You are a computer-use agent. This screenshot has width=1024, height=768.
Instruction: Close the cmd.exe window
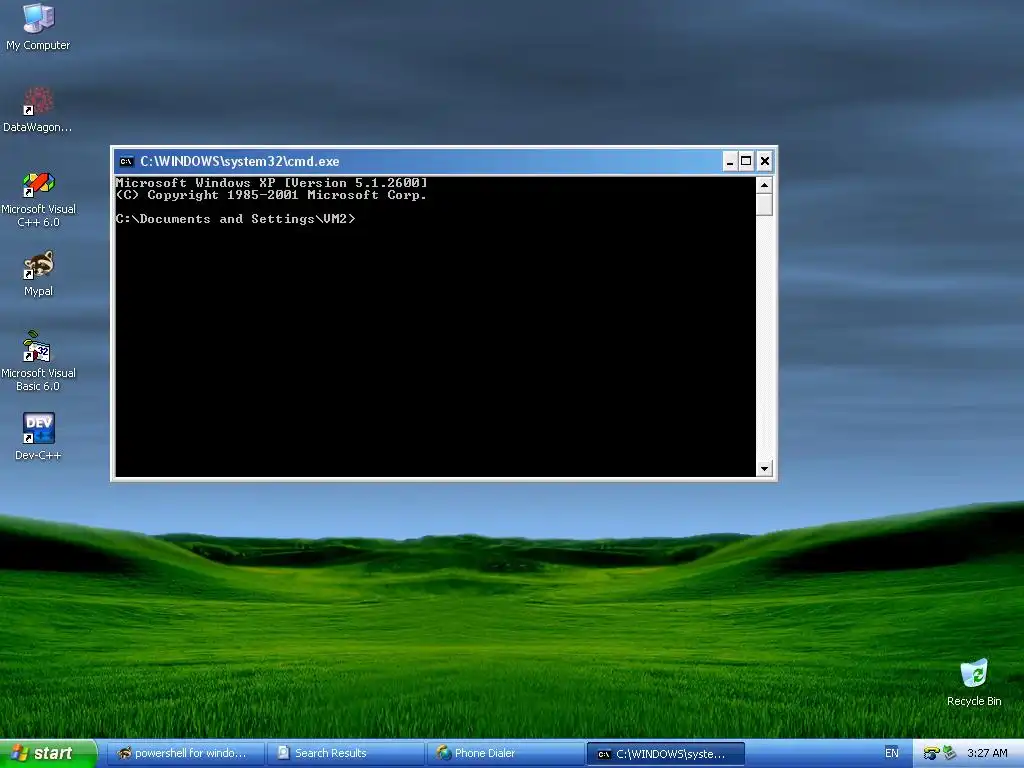[x=765, y=161]
